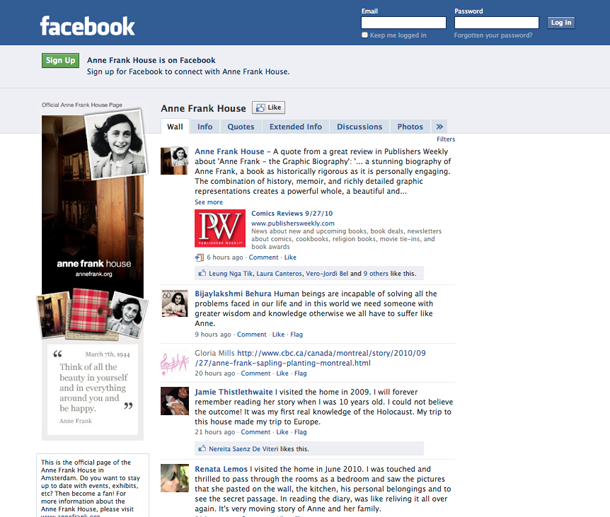Open Bijayalakshmi Behura's profile picture
This screenshot has width=610, height=517.
tap(176, 305)
